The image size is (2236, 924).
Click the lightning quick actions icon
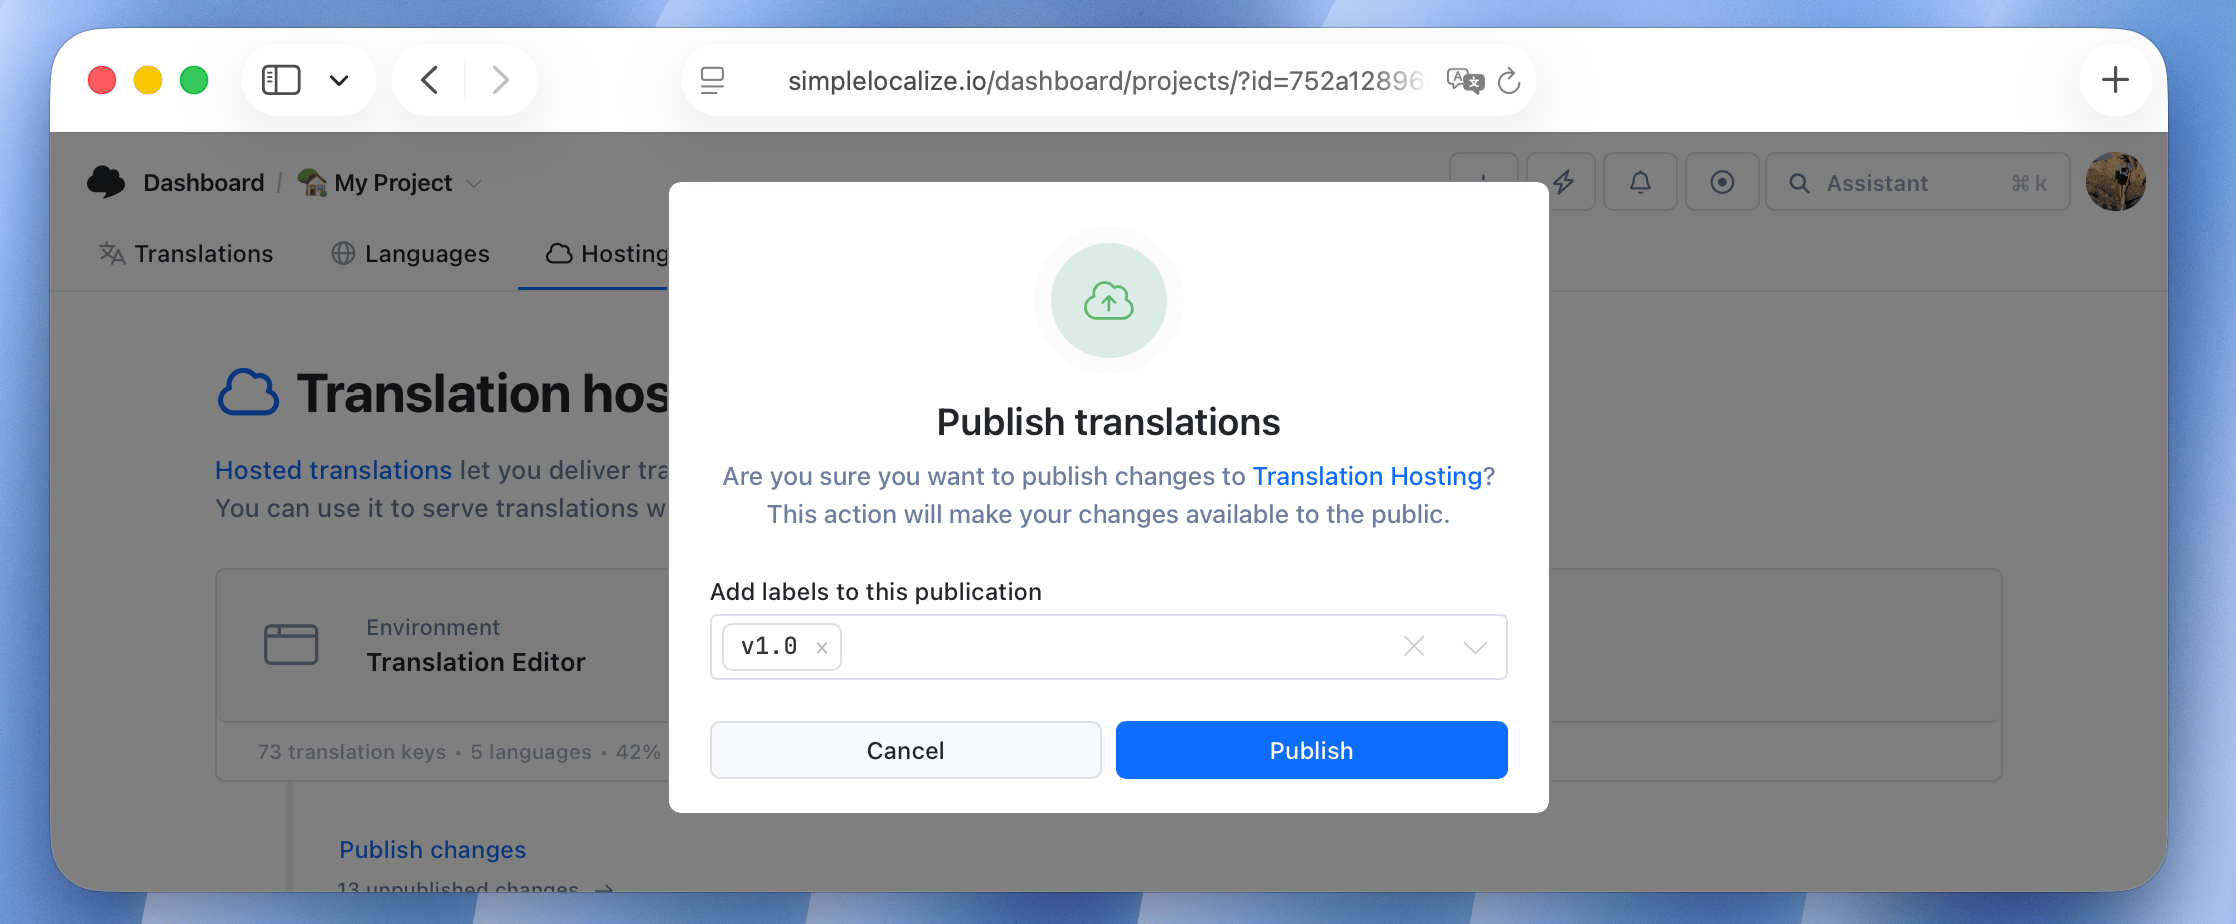pyautogui.click(x=1561, y=181)
